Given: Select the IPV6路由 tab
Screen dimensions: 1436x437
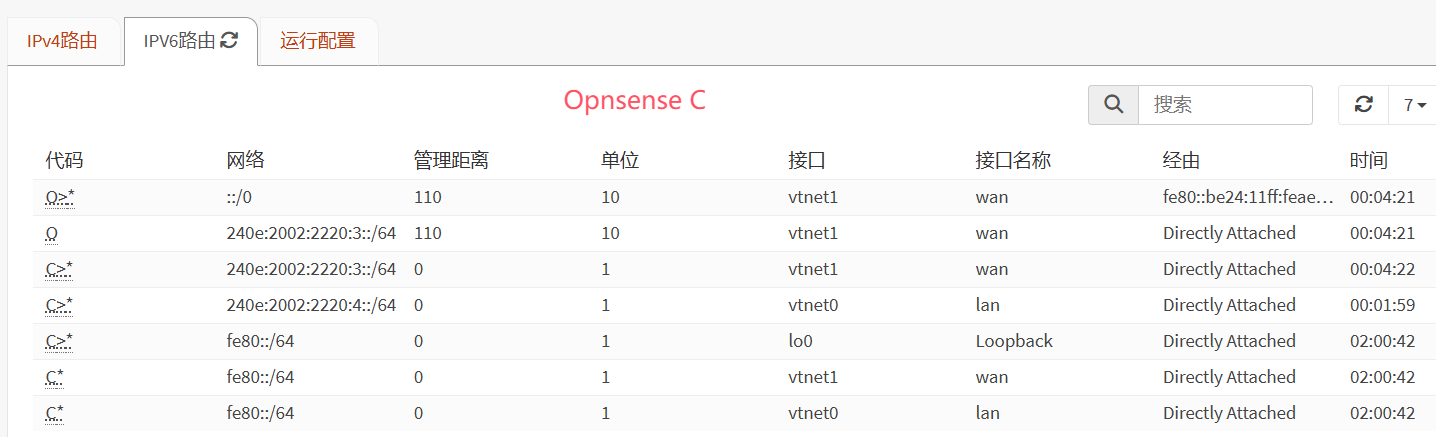Looking at the screenshot, I should click(179, 41).
